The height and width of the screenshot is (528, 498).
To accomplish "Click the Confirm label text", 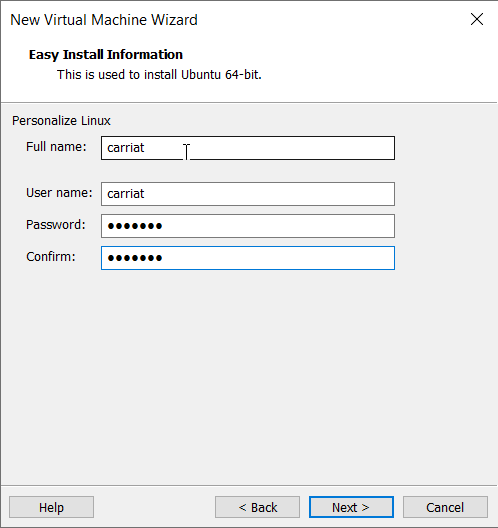I will click(x=51, y=257).
